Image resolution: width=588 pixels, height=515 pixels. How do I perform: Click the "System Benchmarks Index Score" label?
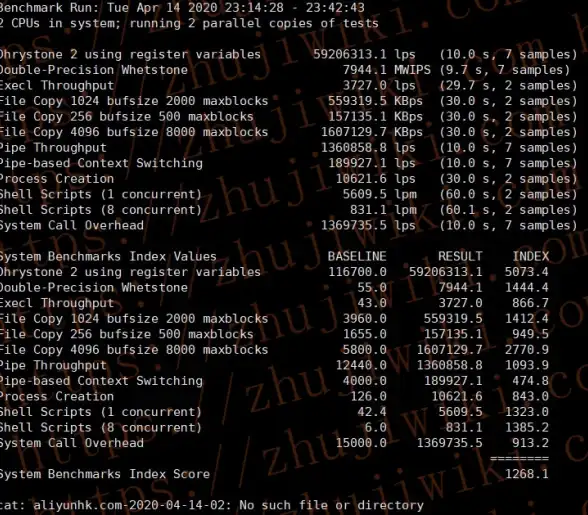[105, 474]
